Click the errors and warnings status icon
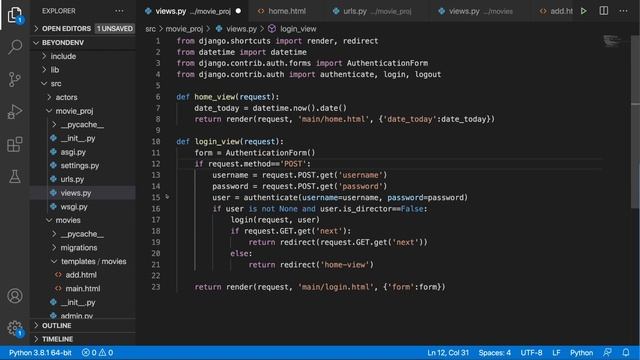 (98, 353)
